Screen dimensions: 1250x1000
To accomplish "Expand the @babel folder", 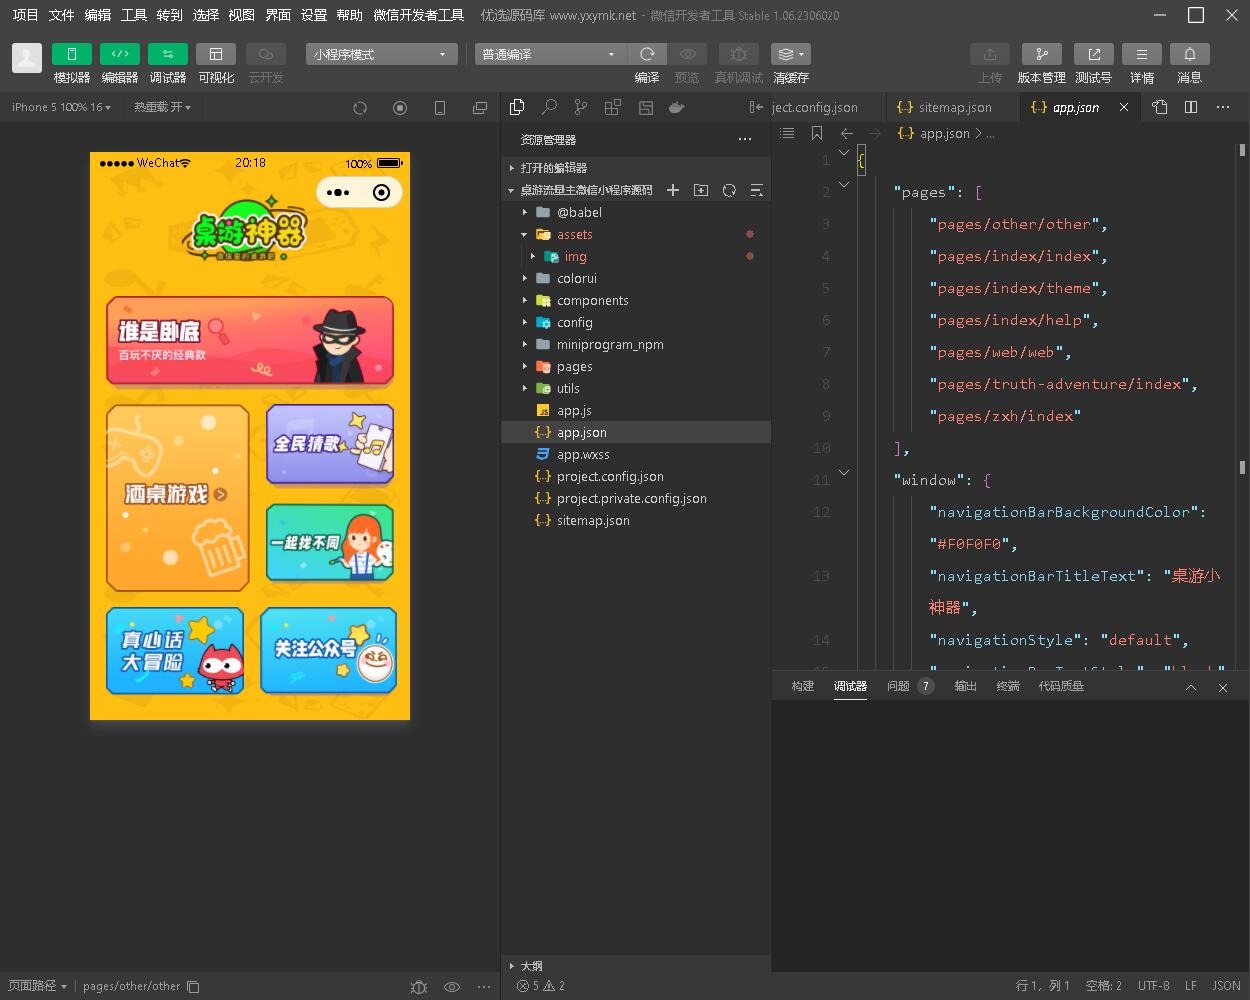I will (636, 212).
